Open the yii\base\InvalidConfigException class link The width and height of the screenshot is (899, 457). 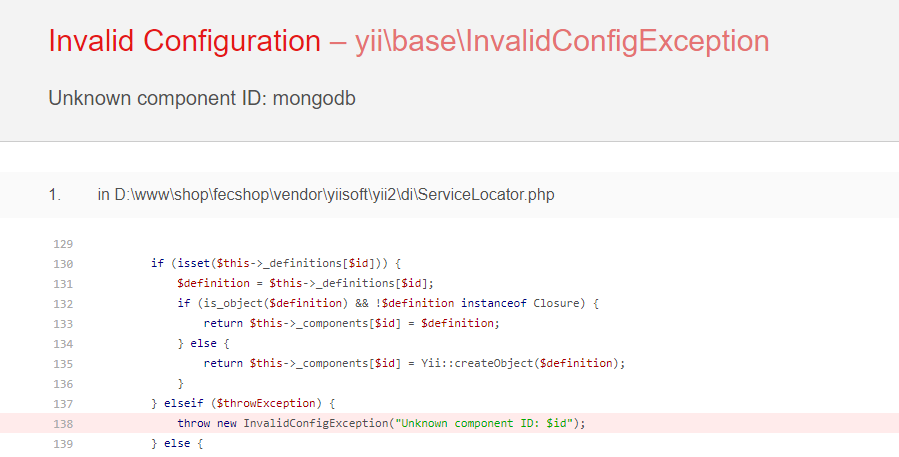pyautogui.click(x=562, y=41)
